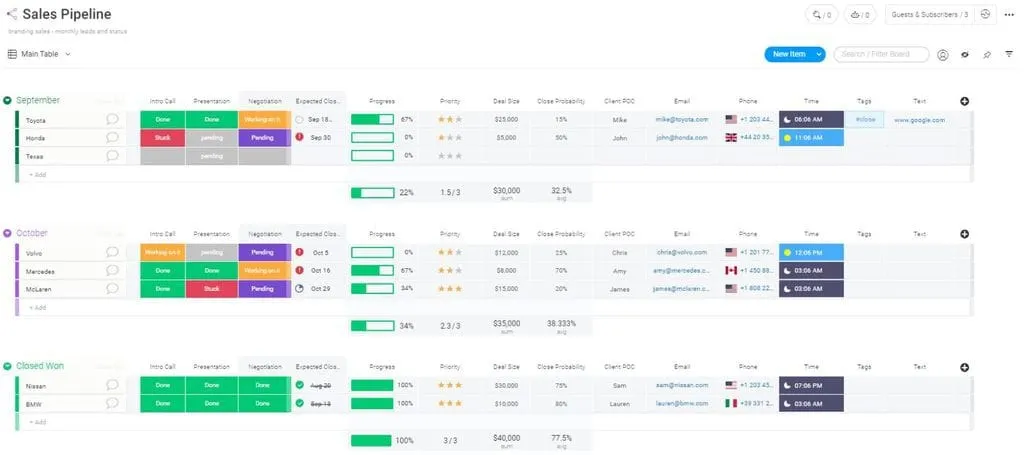Click the UK flag in Honda's phone cell
Viewport: 1024px width, 455px height.
[x=731, y=138]
